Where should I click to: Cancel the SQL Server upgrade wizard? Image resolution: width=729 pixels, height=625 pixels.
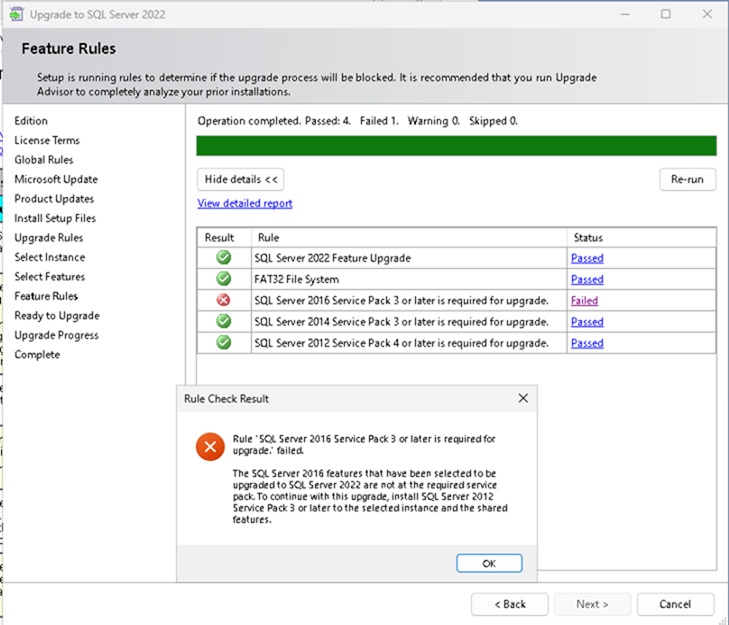coord(675,604)
